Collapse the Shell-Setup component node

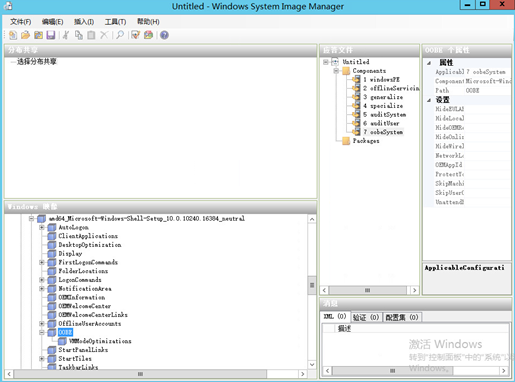pyautogui.click(x=31, y=219)
